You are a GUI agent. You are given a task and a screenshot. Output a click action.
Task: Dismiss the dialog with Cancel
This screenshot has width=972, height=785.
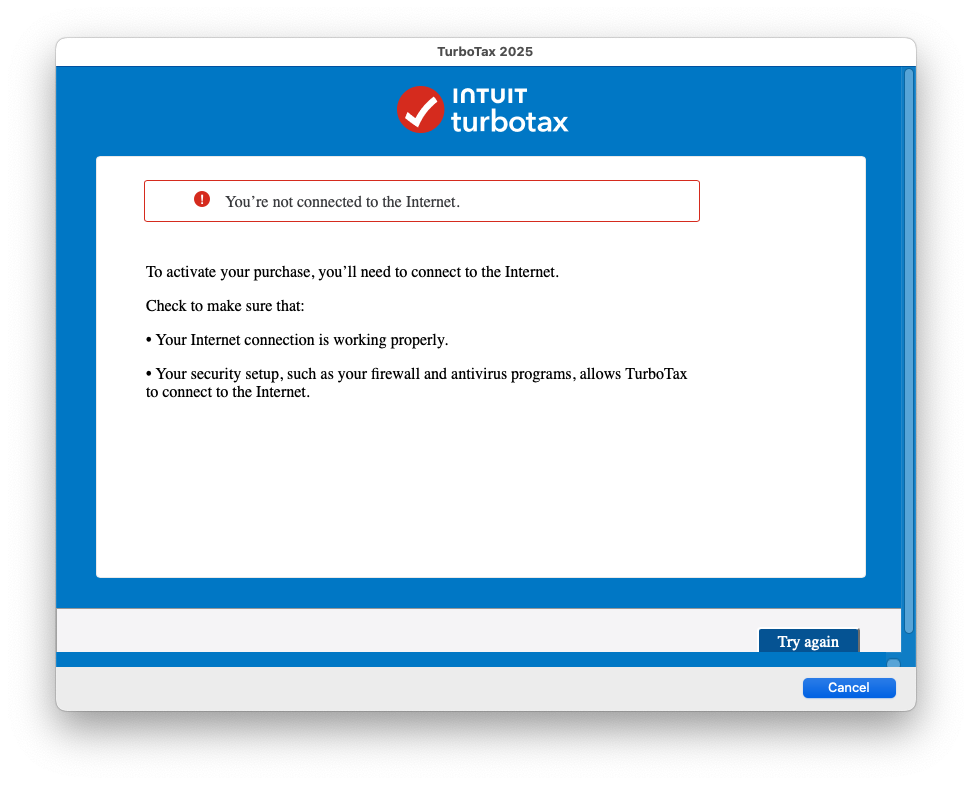click(849, 688)
